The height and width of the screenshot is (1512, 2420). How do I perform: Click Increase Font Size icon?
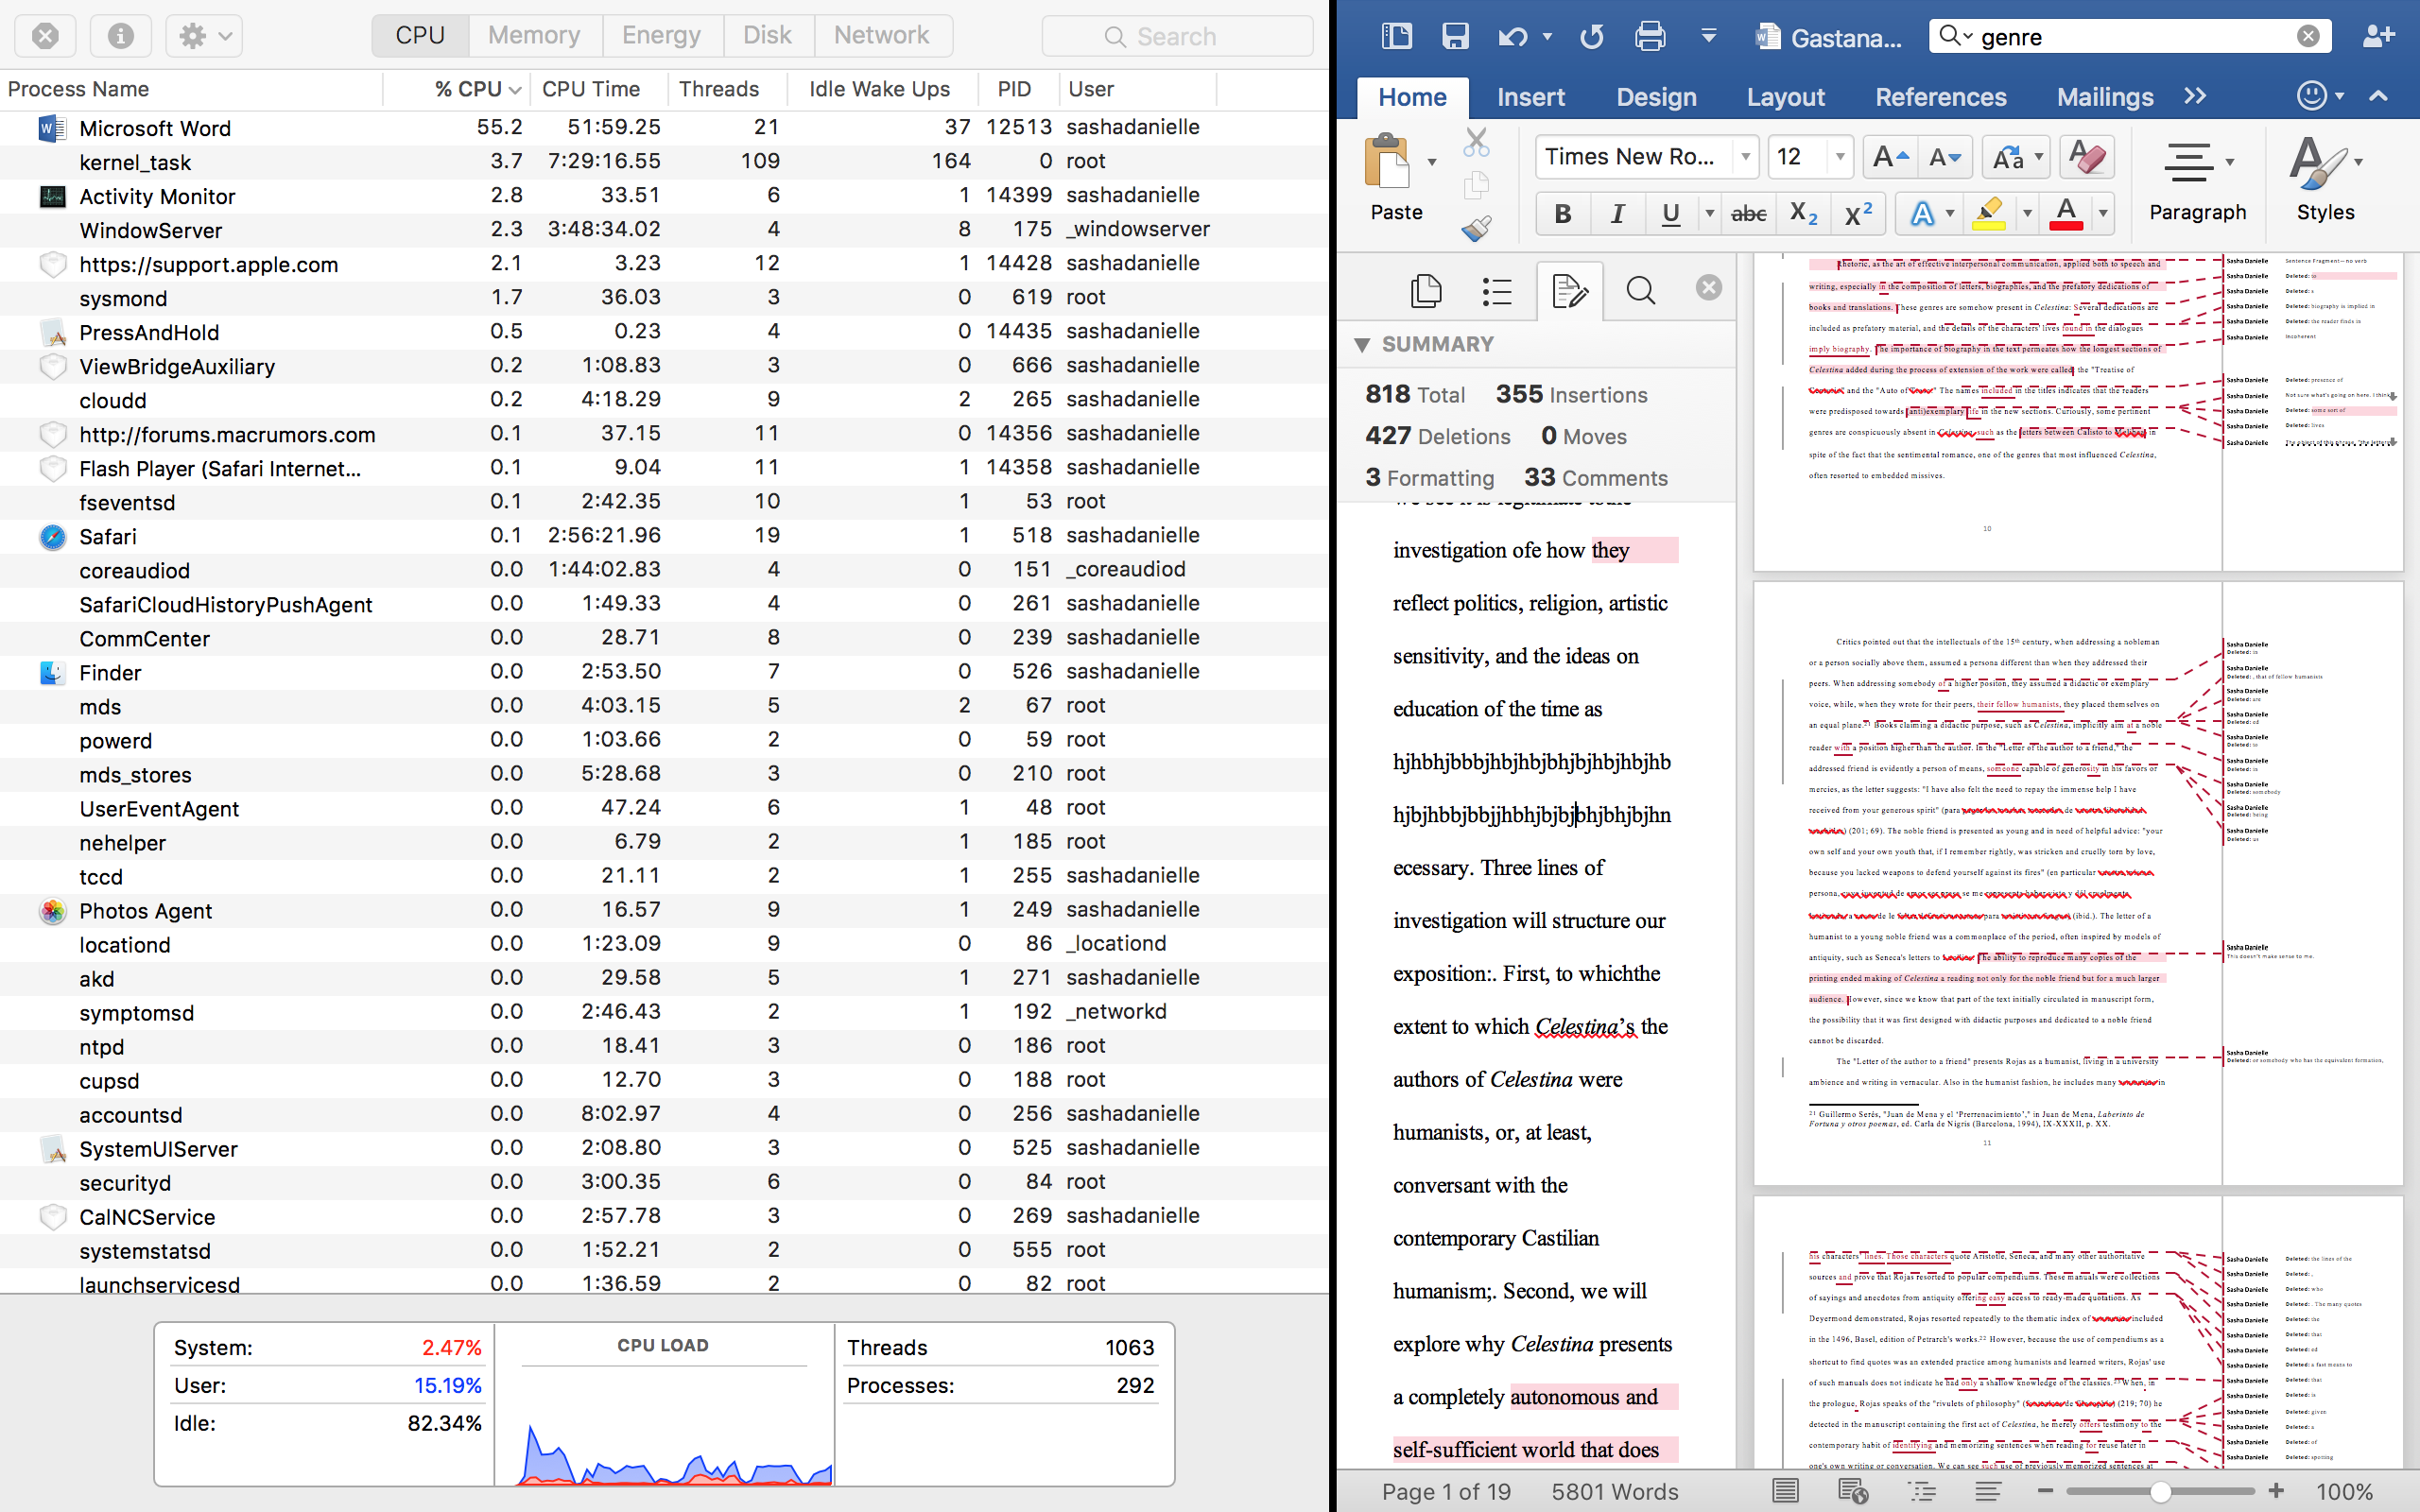point(1891,157)
